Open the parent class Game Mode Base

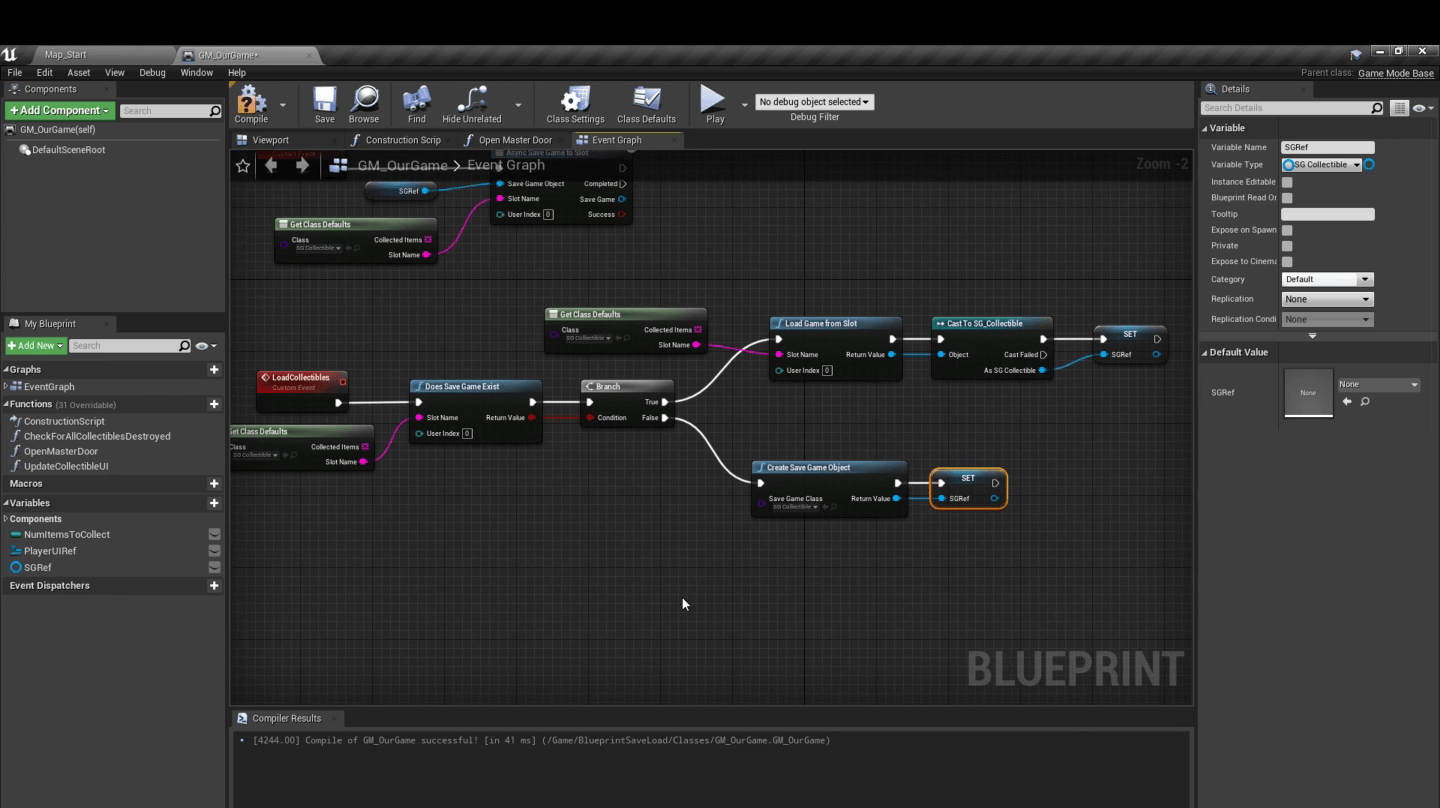point(1397,72)
